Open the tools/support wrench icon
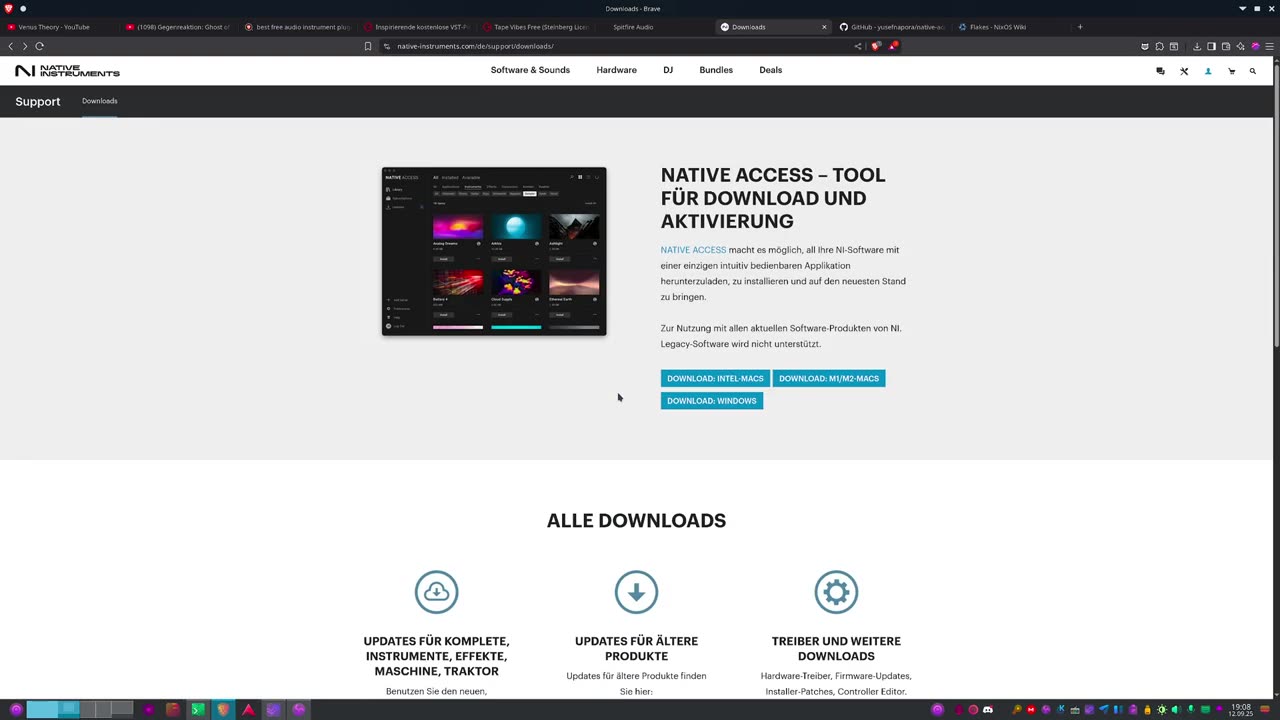 click(1184, 71)
